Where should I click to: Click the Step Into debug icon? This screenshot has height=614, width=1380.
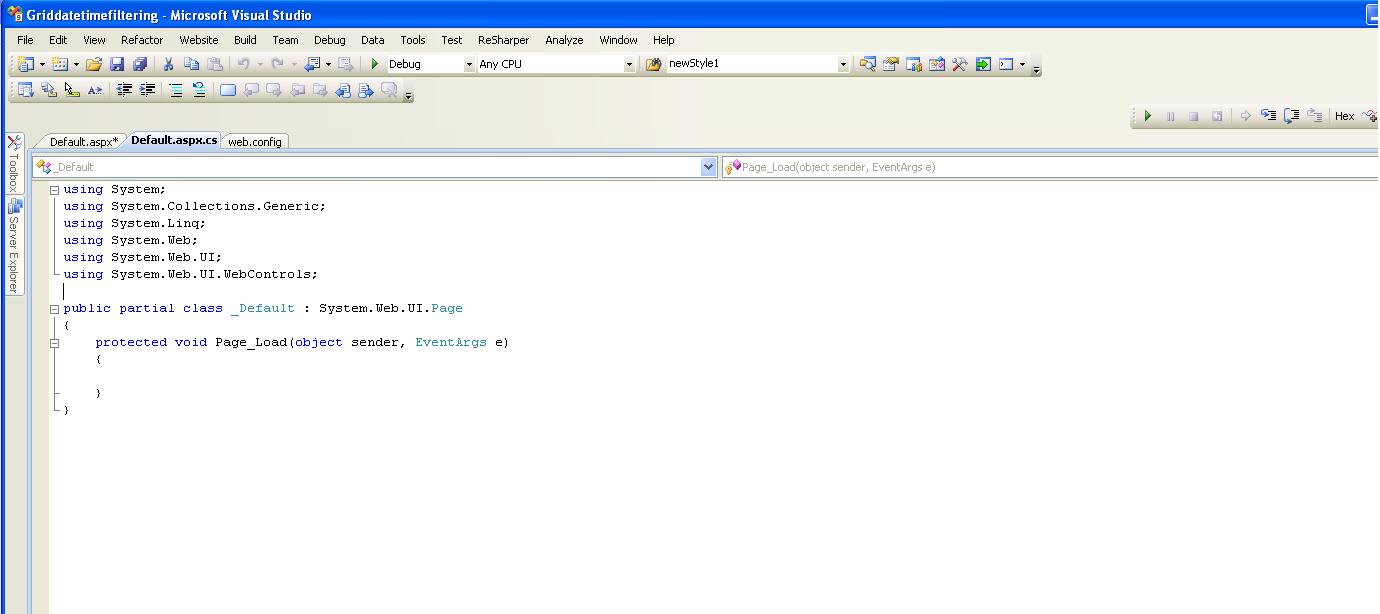1269,116
